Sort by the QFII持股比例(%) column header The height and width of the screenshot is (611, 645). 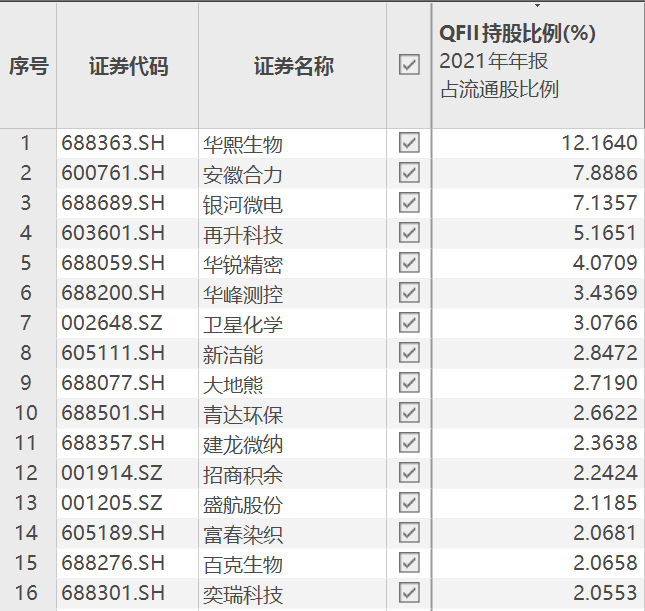pyautogui.click(x=517, y=33)
